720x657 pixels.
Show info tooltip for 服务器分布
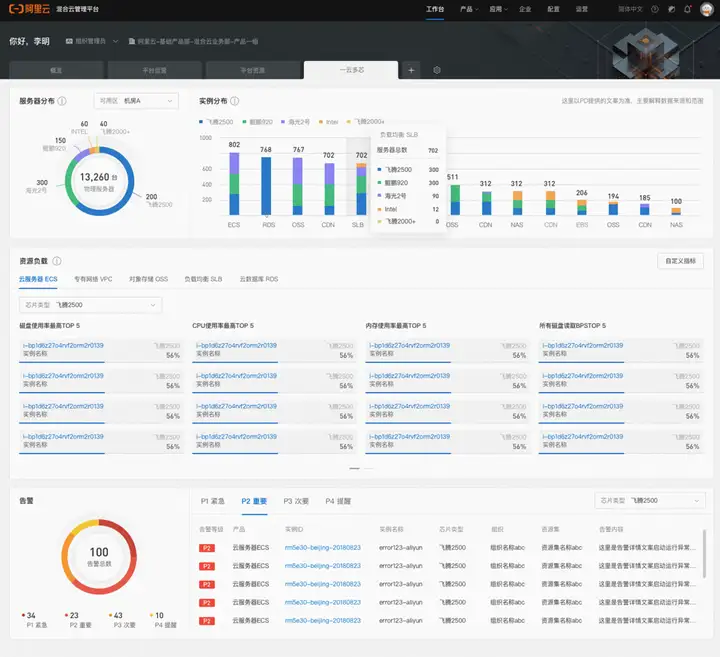pyautogui.click(x=62, y=101)
